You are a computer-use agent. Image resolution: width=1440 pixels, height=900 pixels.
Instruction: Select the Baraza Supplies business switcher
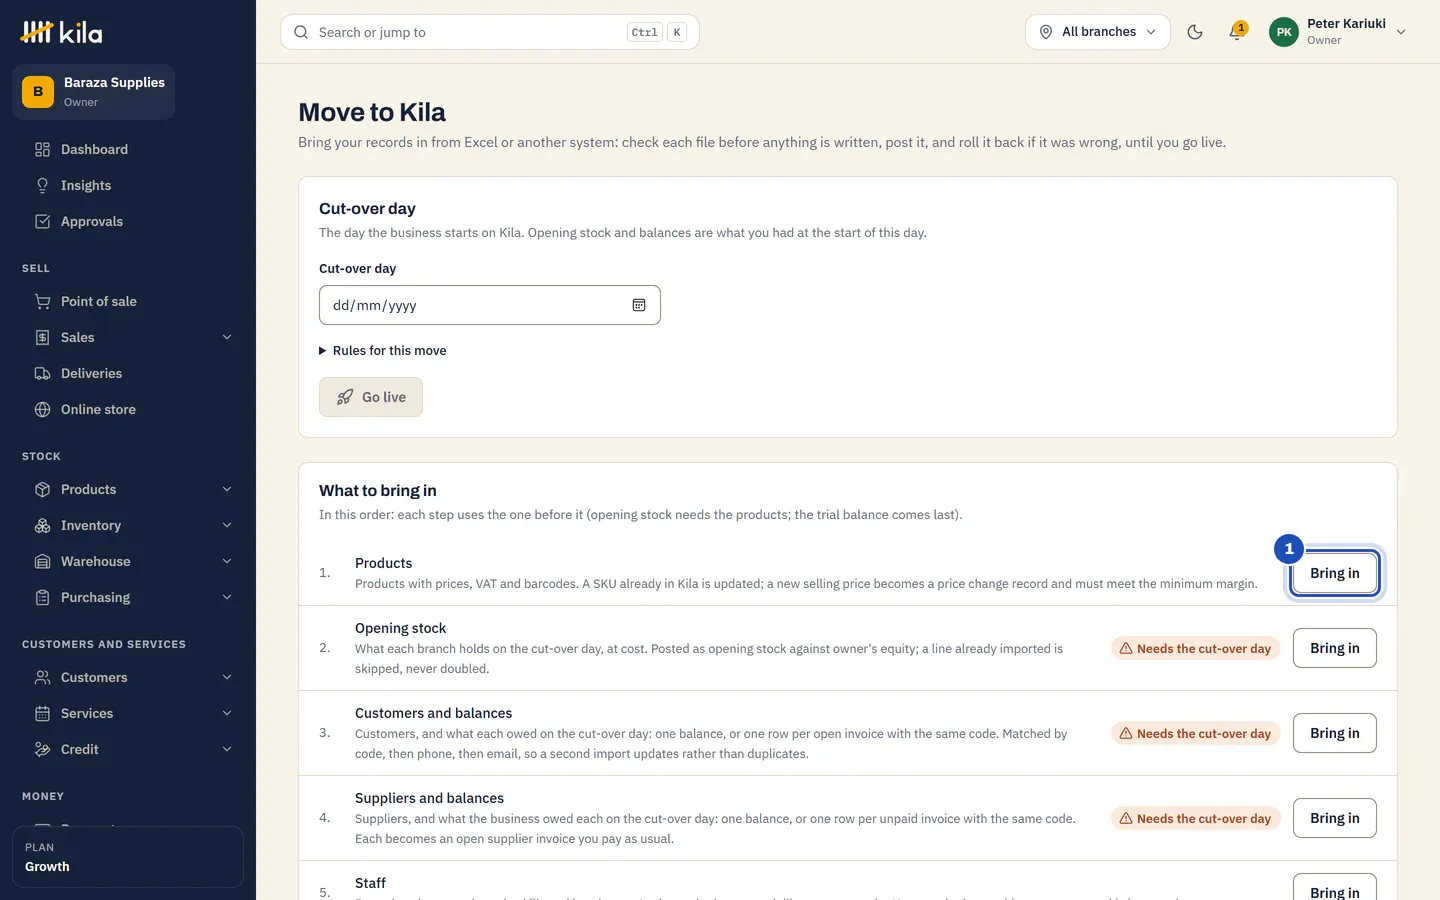point(94,92)
